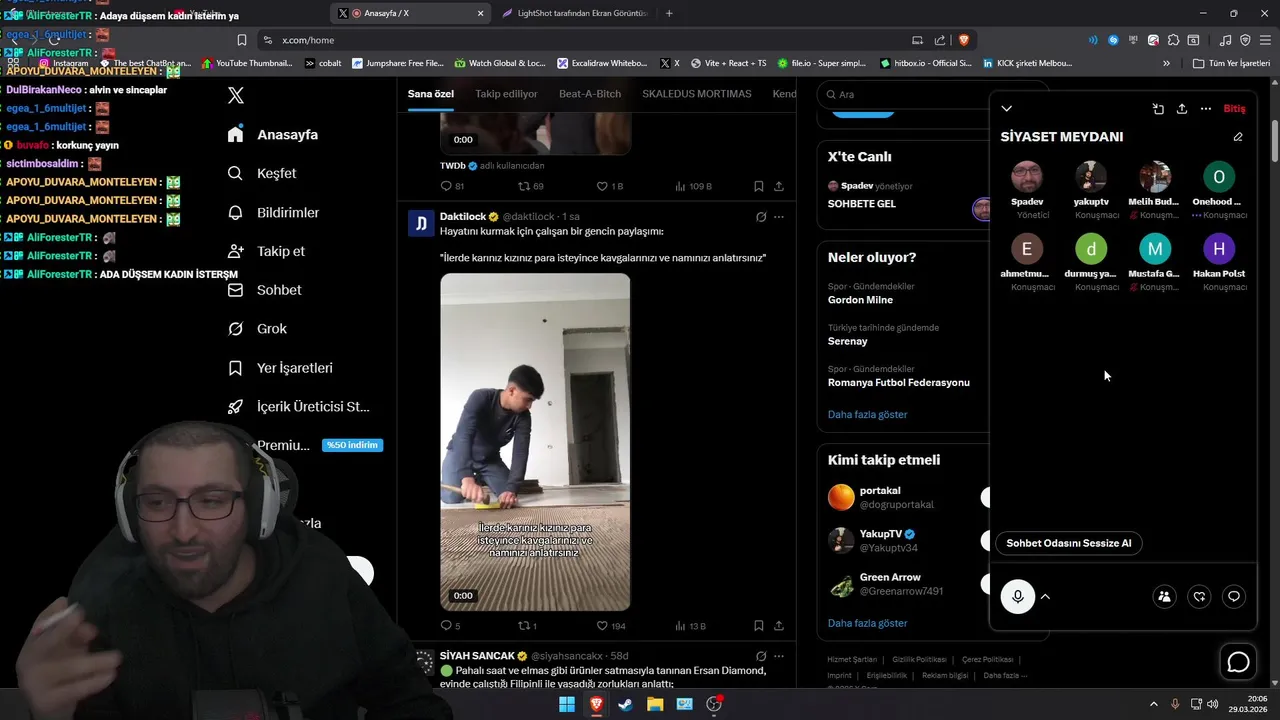The image size is (1280, 720).
Task: Select Spadev host avatar in space
Action: (x=1027, y=177)
